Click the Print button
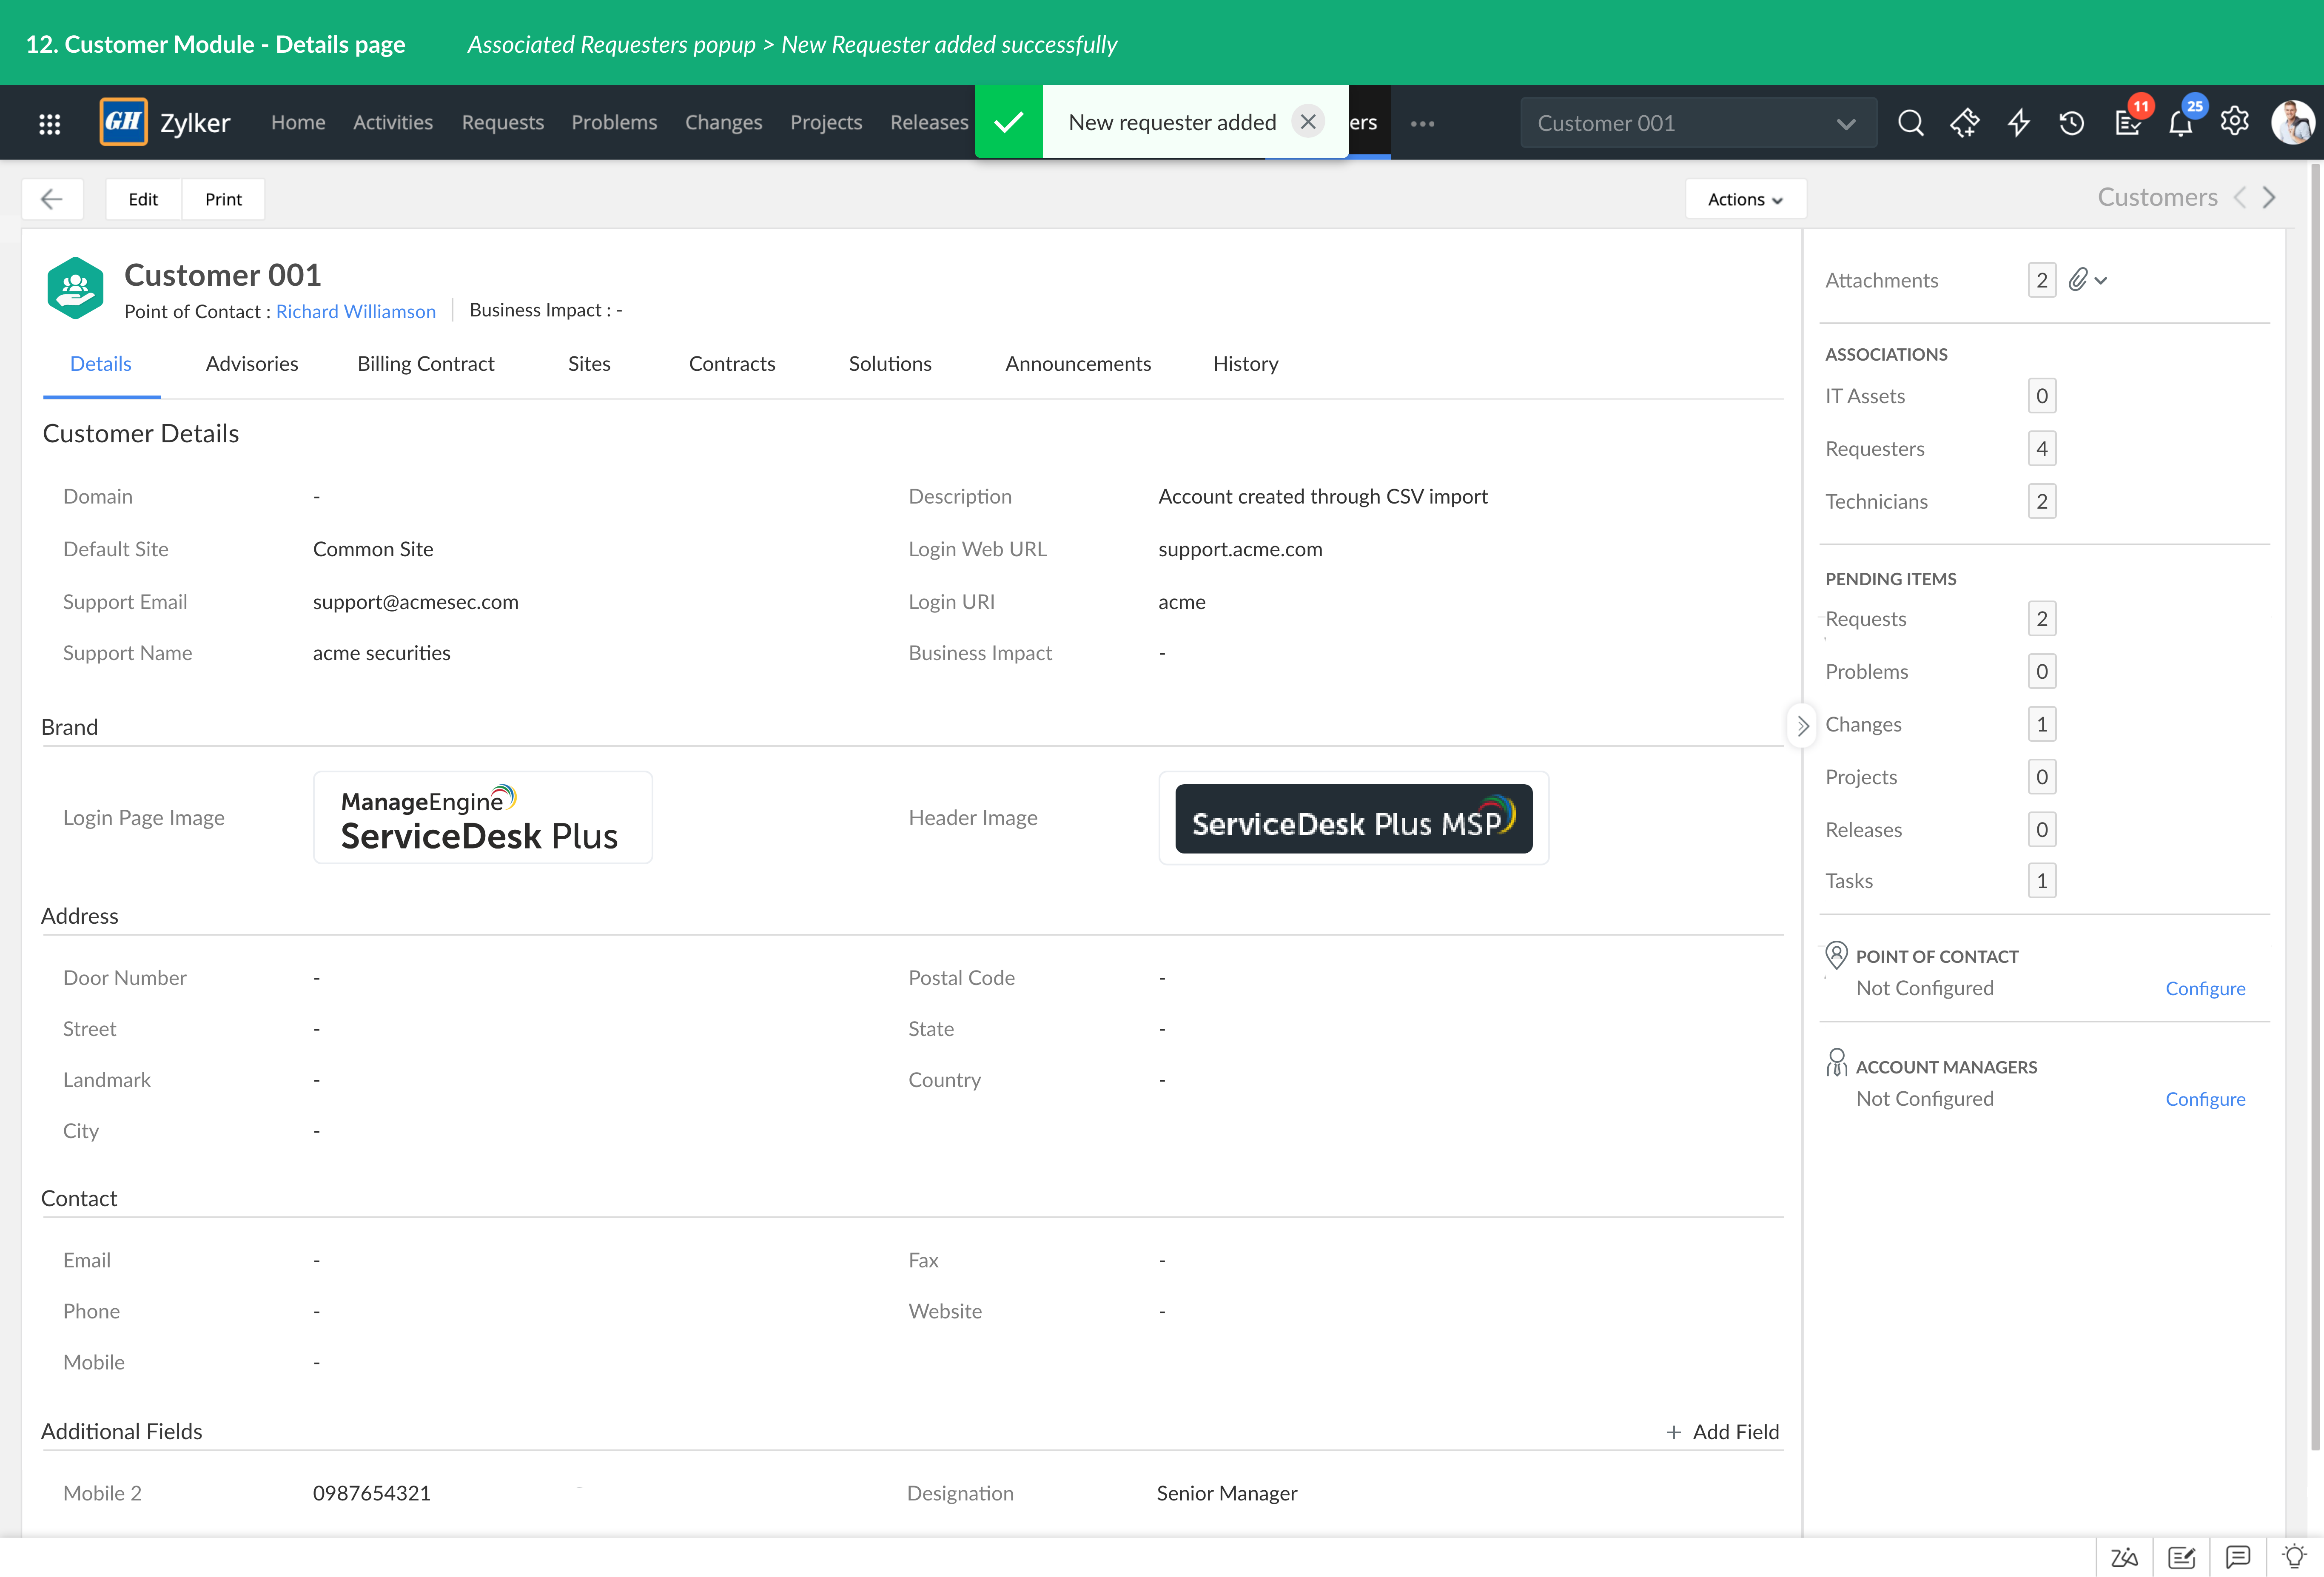2324x1577 pixels. 223,199
